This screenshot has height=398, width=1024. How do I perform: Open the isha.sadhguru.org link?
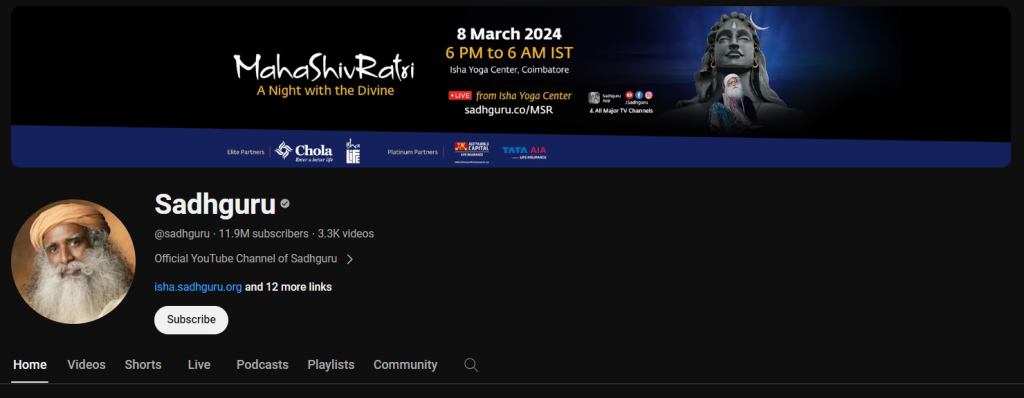click(198, 287)
